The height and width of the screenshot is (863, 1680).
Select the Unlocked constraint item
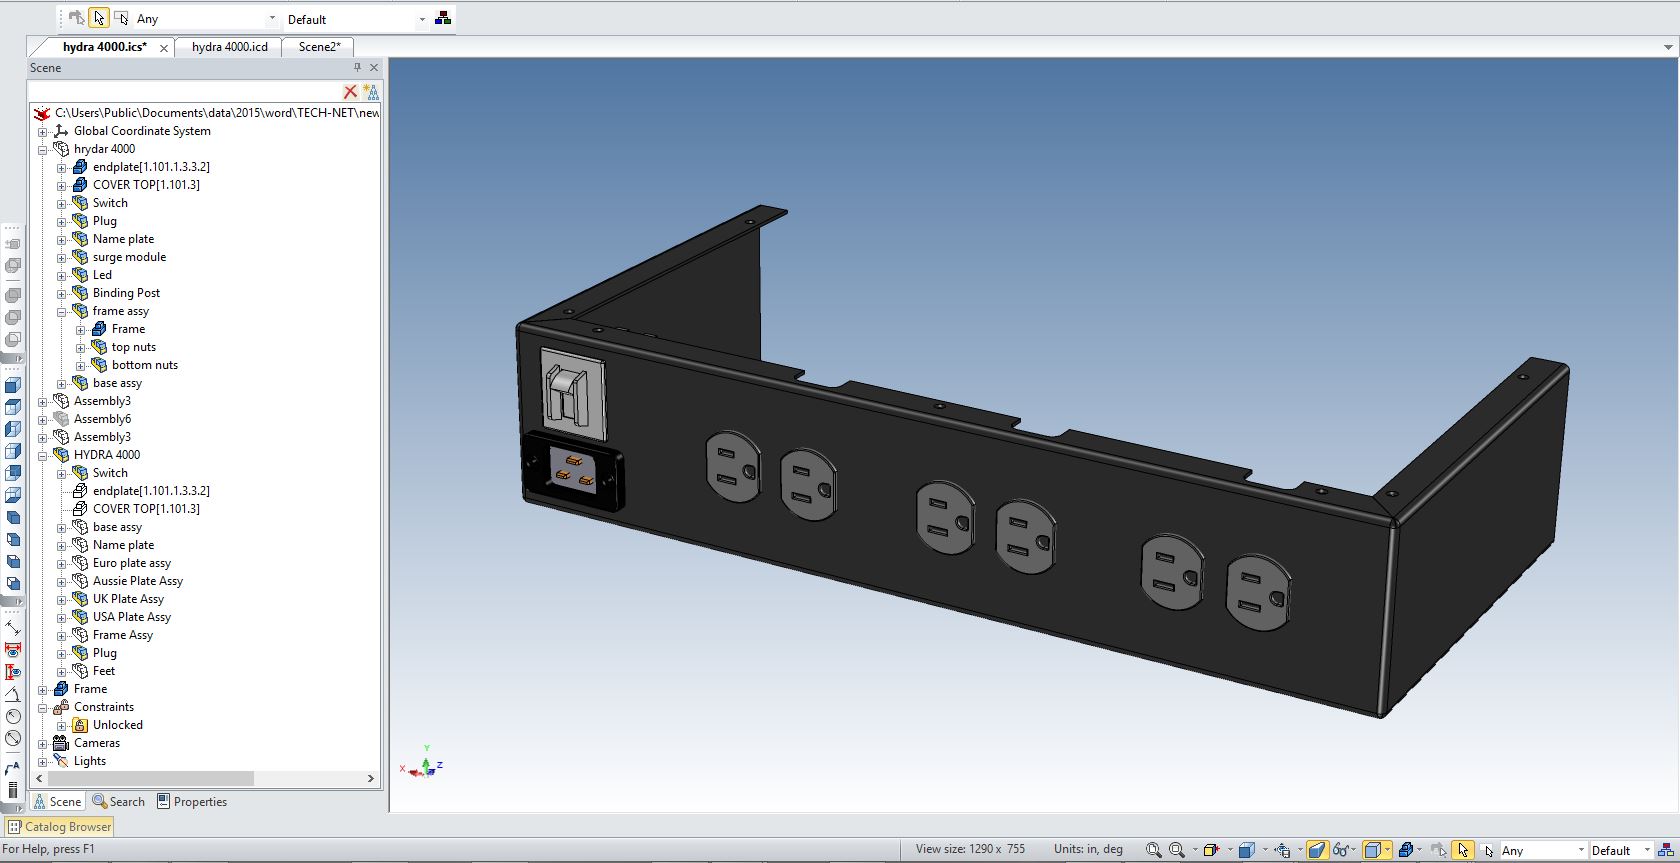[118, 725]
